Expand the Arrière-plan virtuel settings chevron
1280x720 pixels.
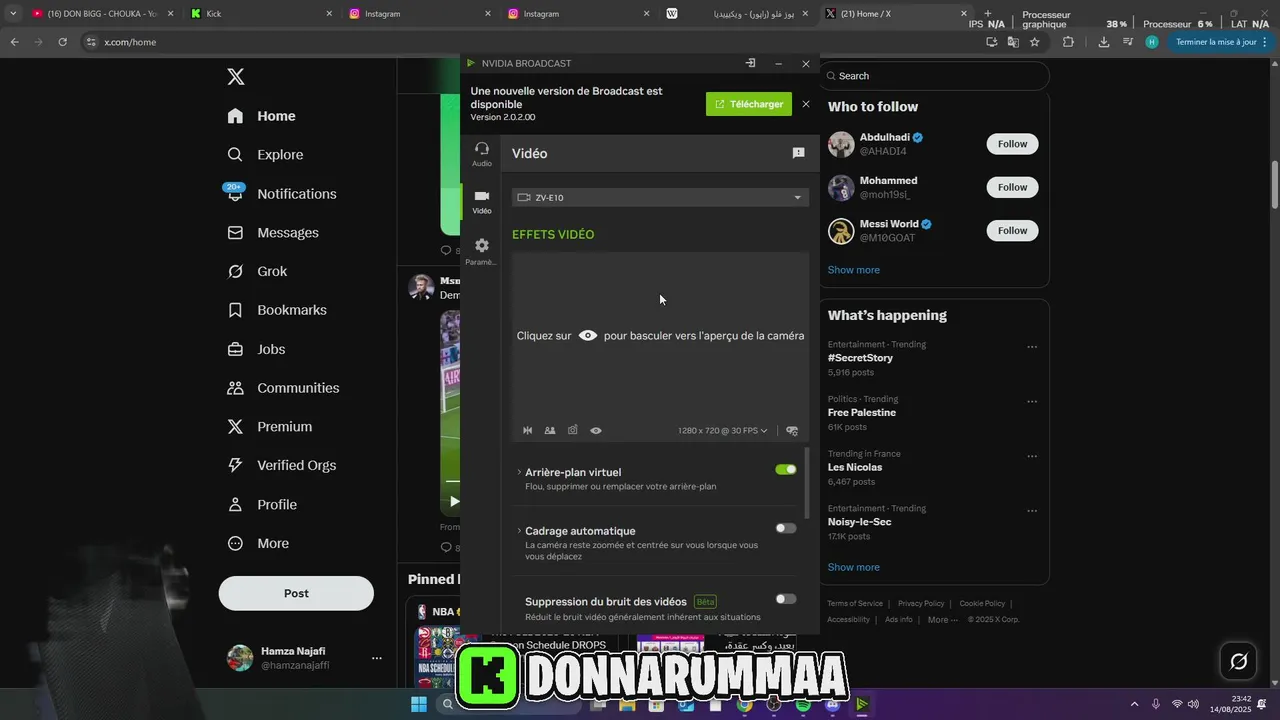pyautogui.click(x=519, y=472)
